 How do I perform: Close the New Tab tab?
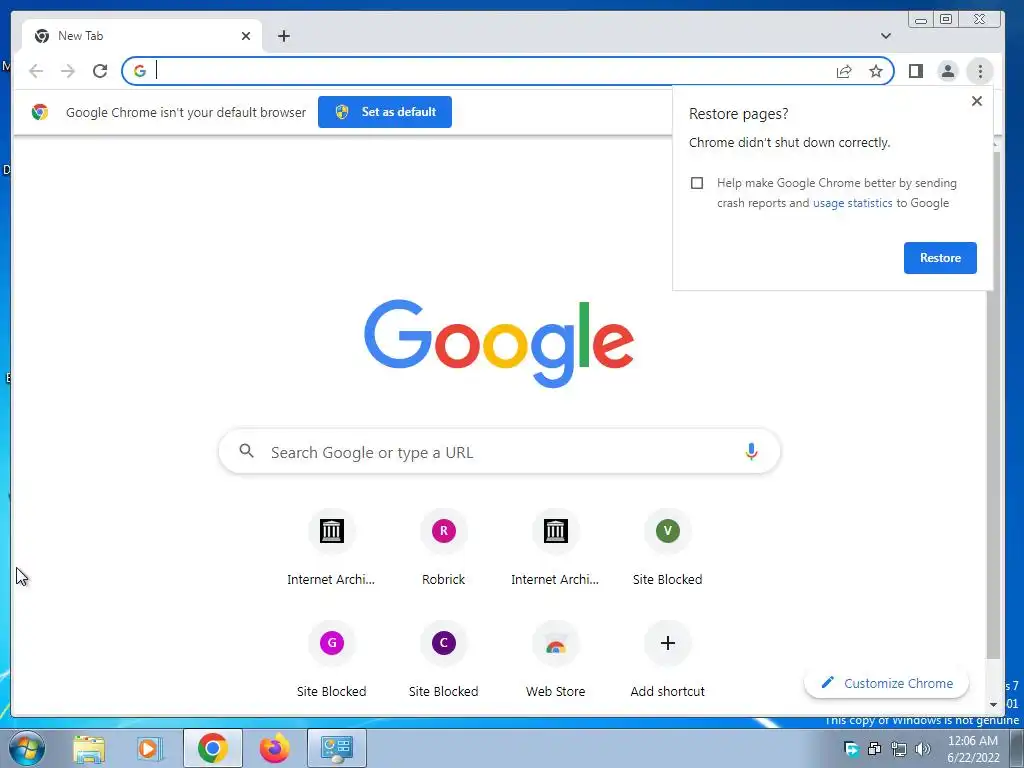tap(246, 36)
